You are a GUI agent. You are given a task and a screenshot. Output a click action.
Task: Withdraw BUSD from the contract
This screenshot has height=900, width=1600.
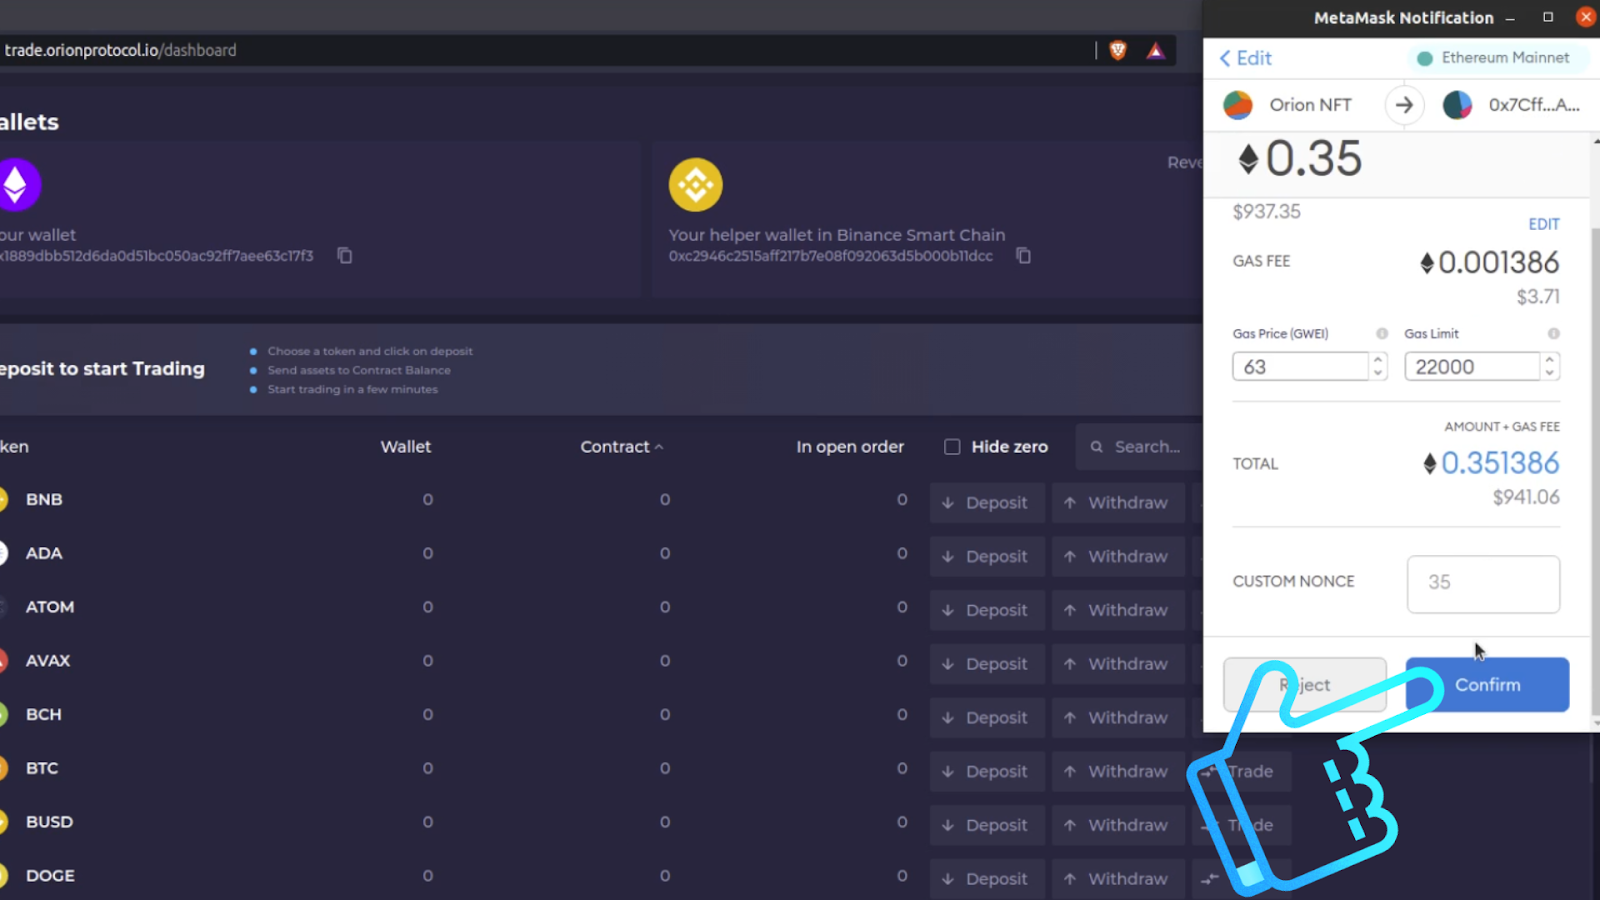(x=1118, y=825)
